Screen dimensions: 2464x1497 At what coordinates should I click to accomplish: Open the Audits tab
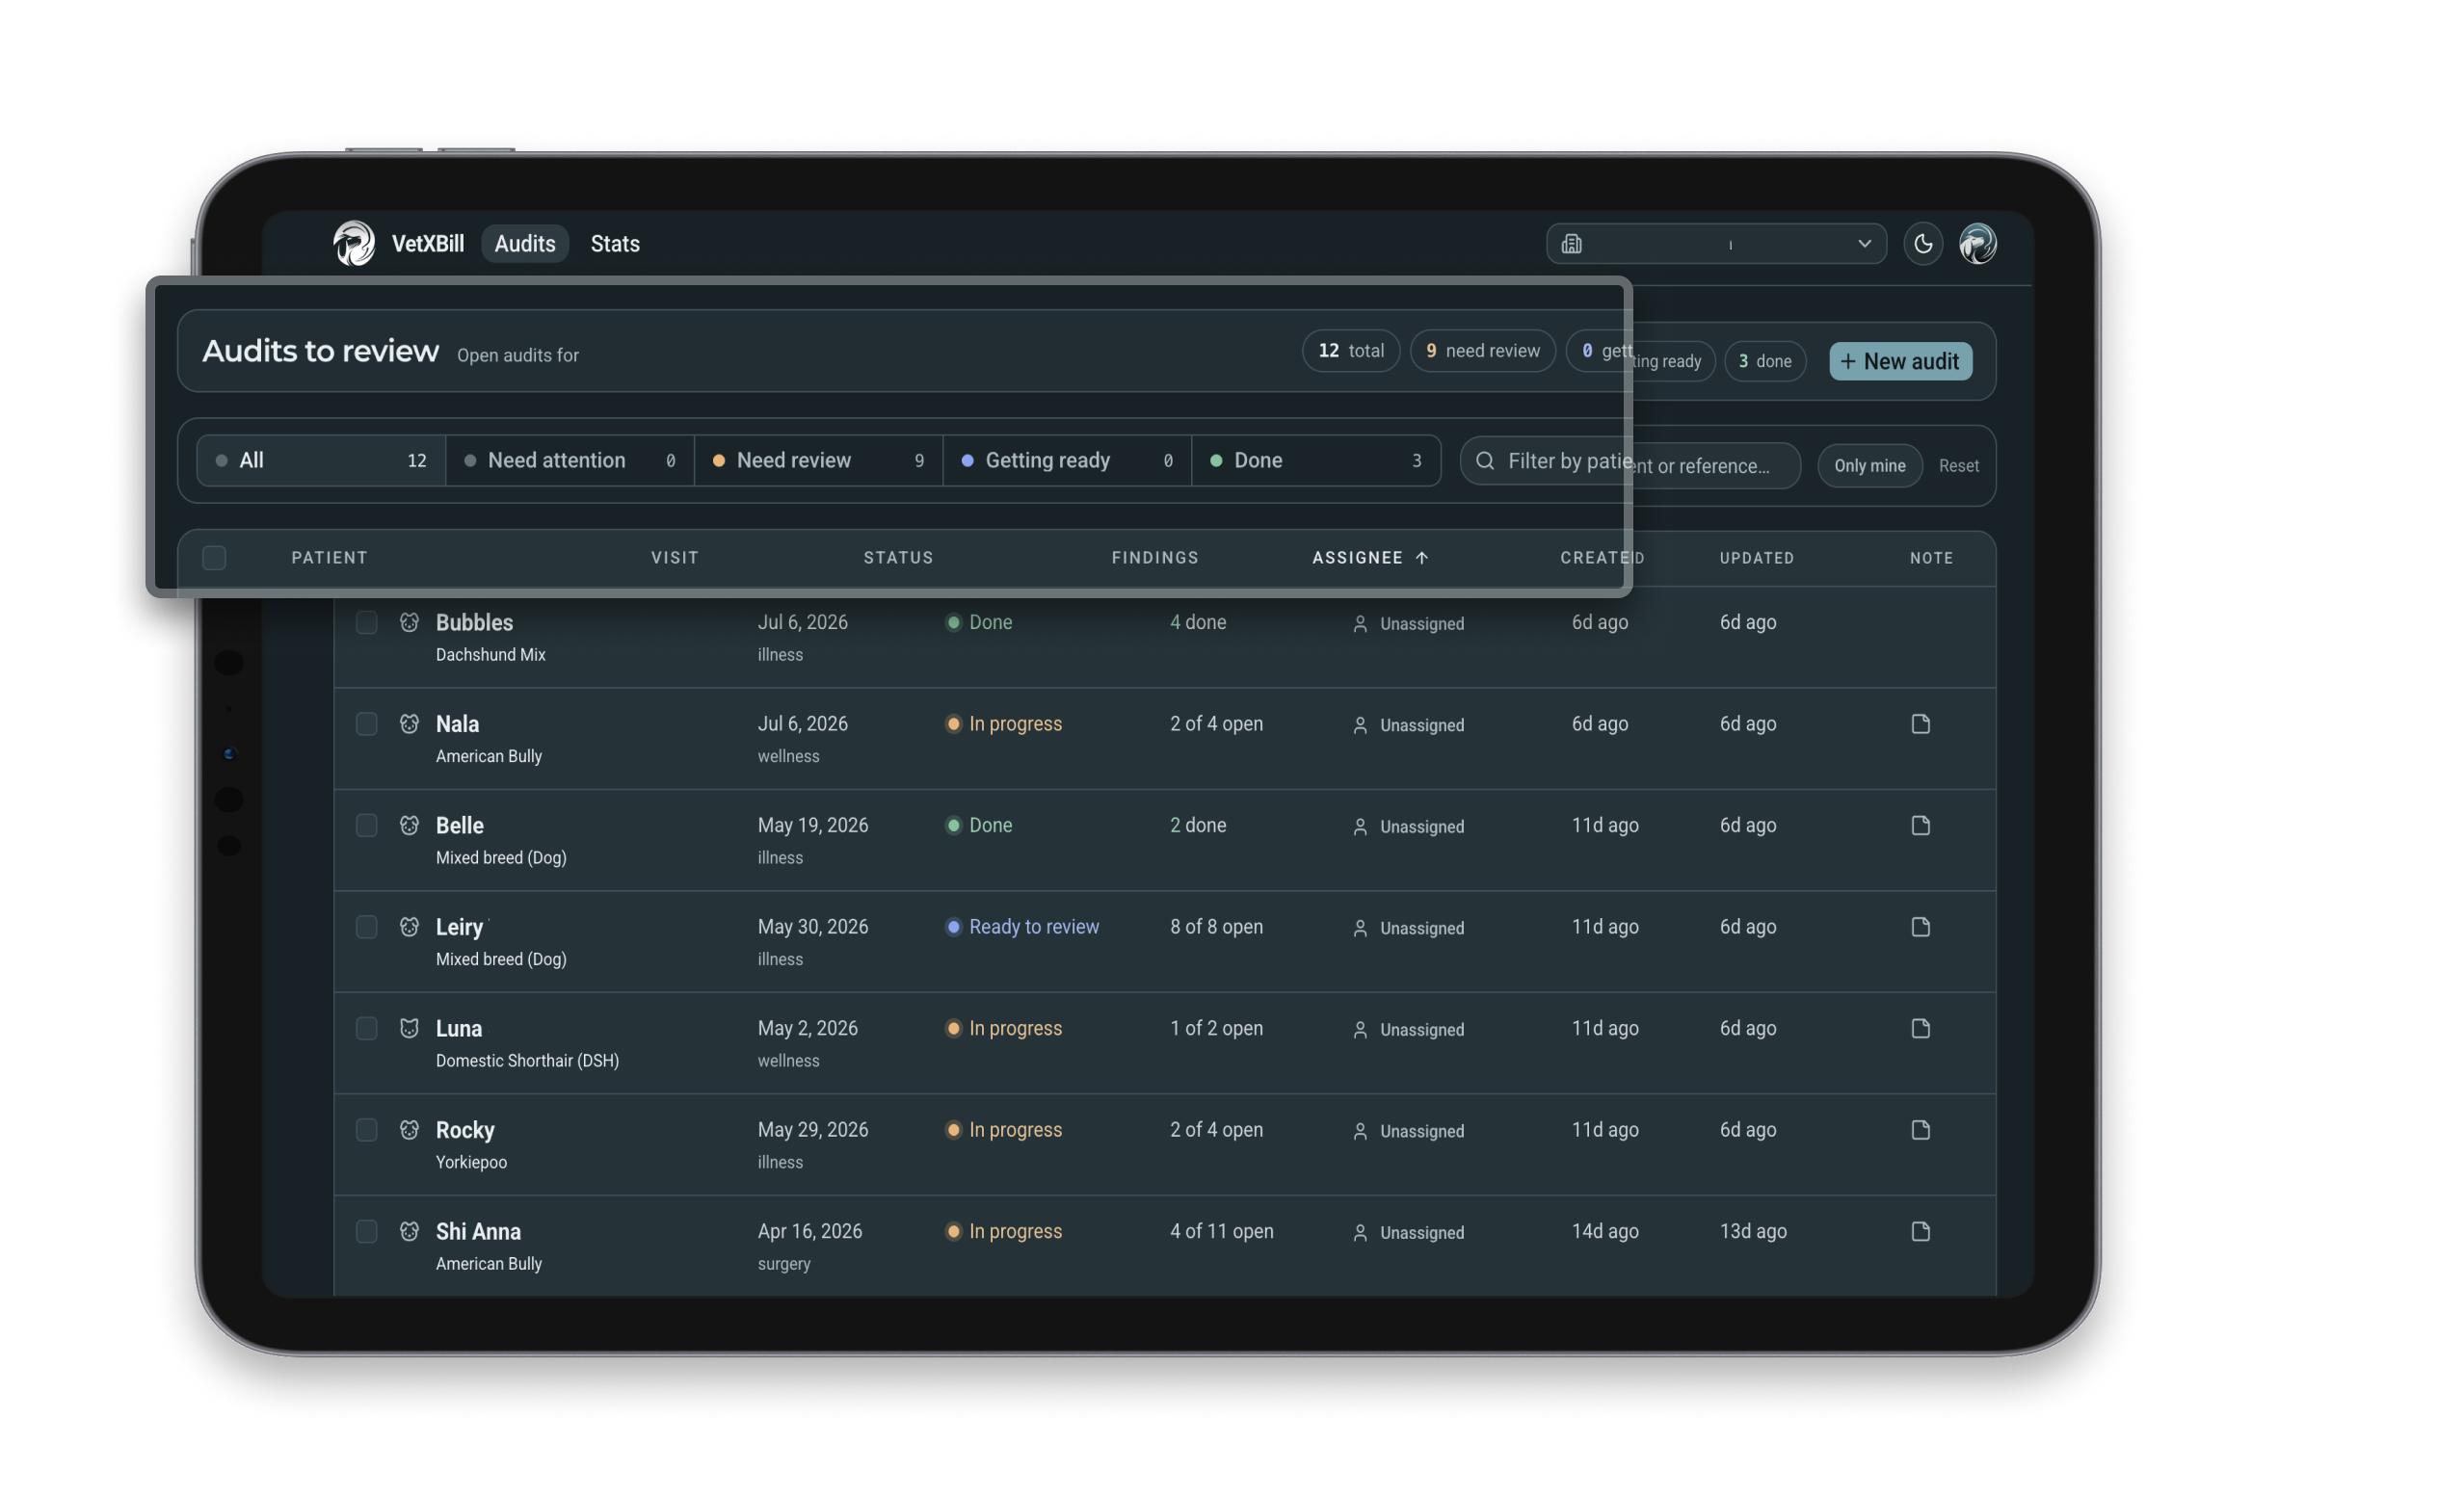(x=525, y=244)
